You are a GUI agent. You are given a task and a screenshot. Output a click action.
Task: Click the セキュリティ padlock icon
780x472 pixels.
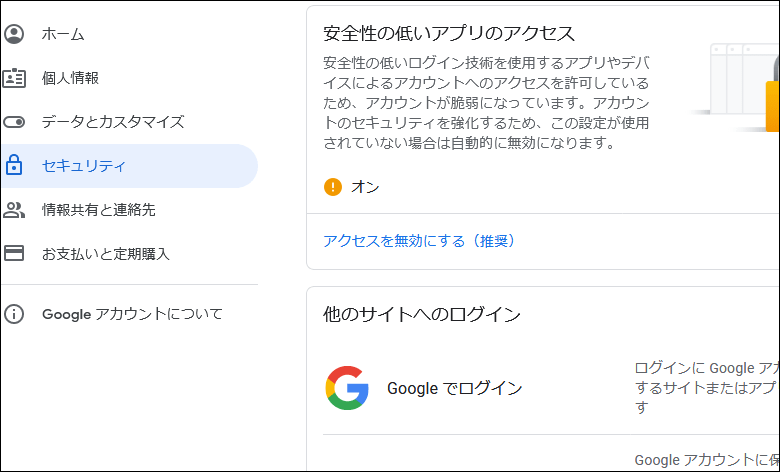14,166
